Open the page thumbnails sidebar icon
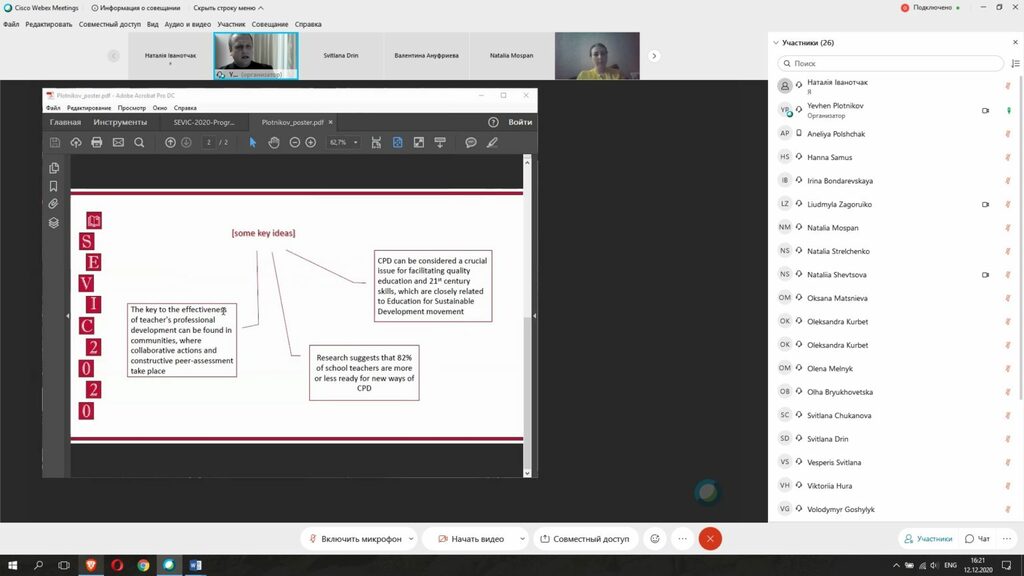1024x576 pixels. tap(54, 168)
